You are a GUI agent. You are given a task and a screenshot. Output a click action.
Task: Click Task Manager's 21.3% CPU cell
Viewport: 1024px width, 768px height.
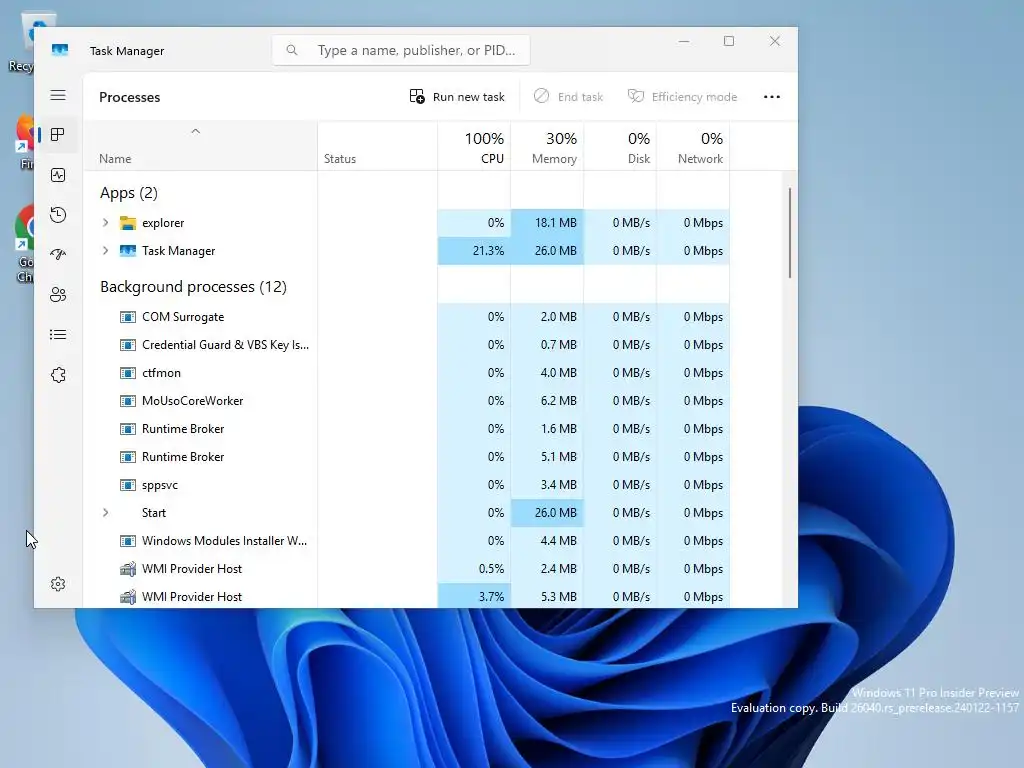coord(474,251)
